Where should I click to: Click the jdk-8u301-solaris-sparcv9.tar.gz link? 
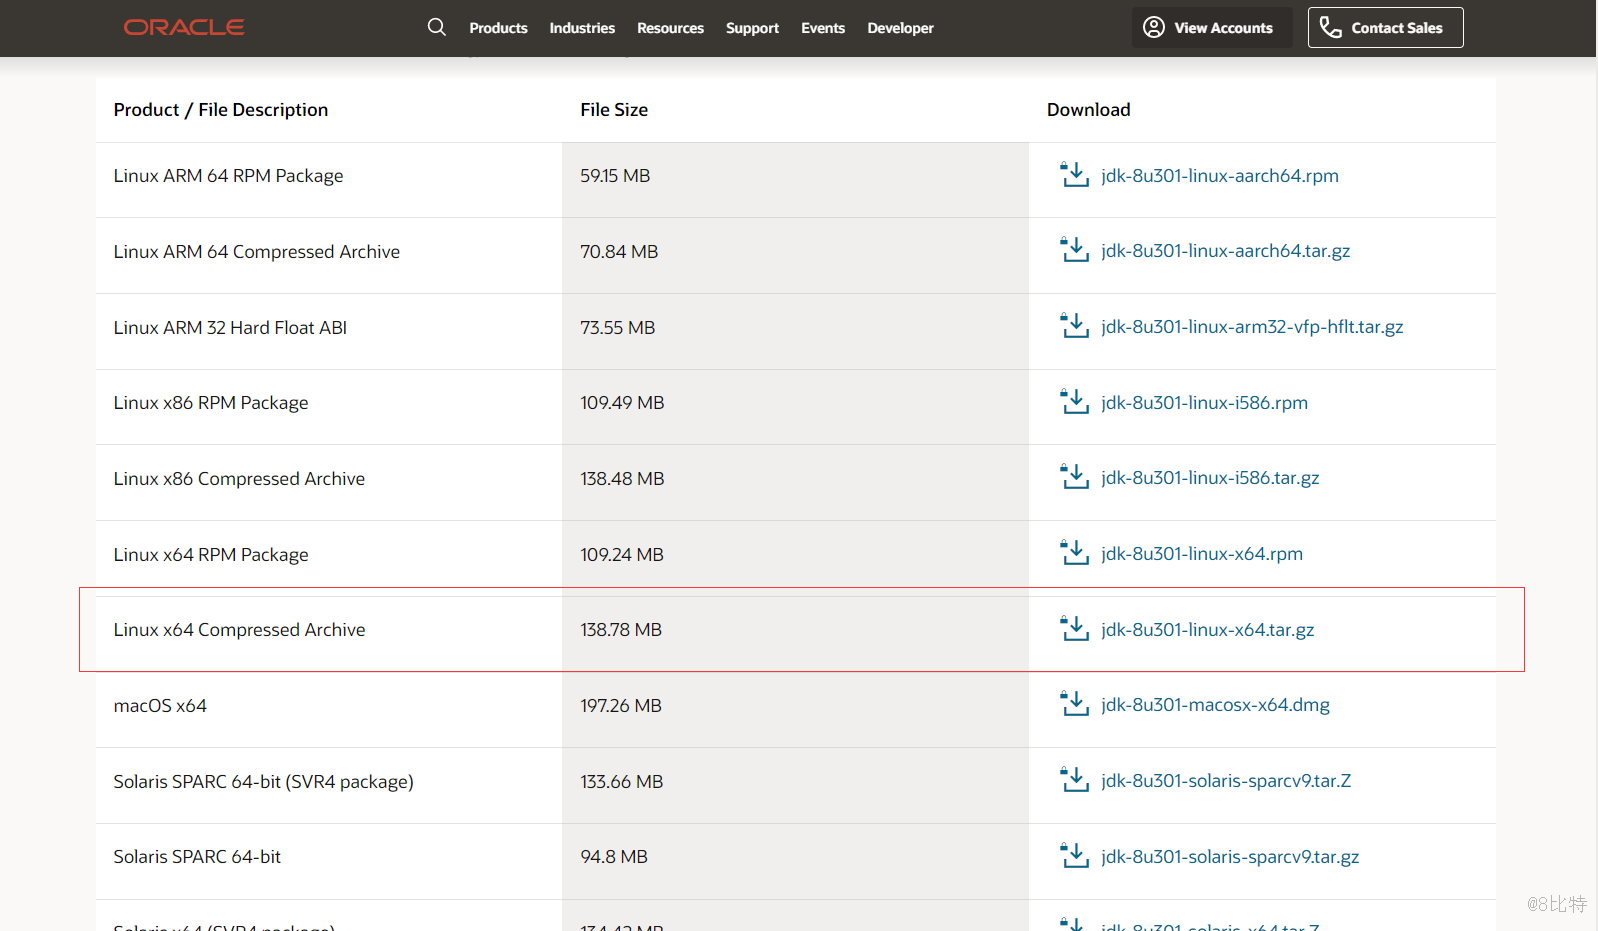coord(1229,857)
